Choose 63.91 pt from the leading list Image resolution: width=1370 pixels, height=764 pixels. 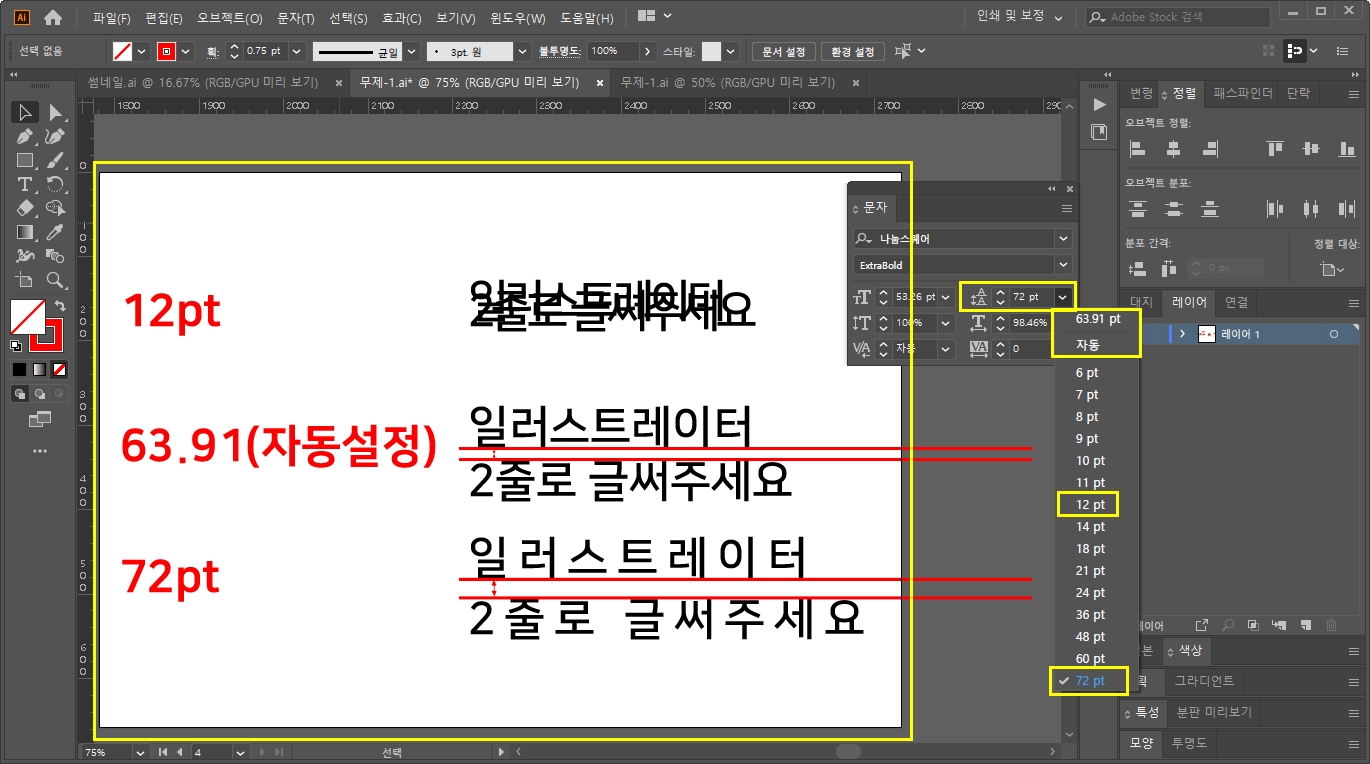click(1098, 319)
